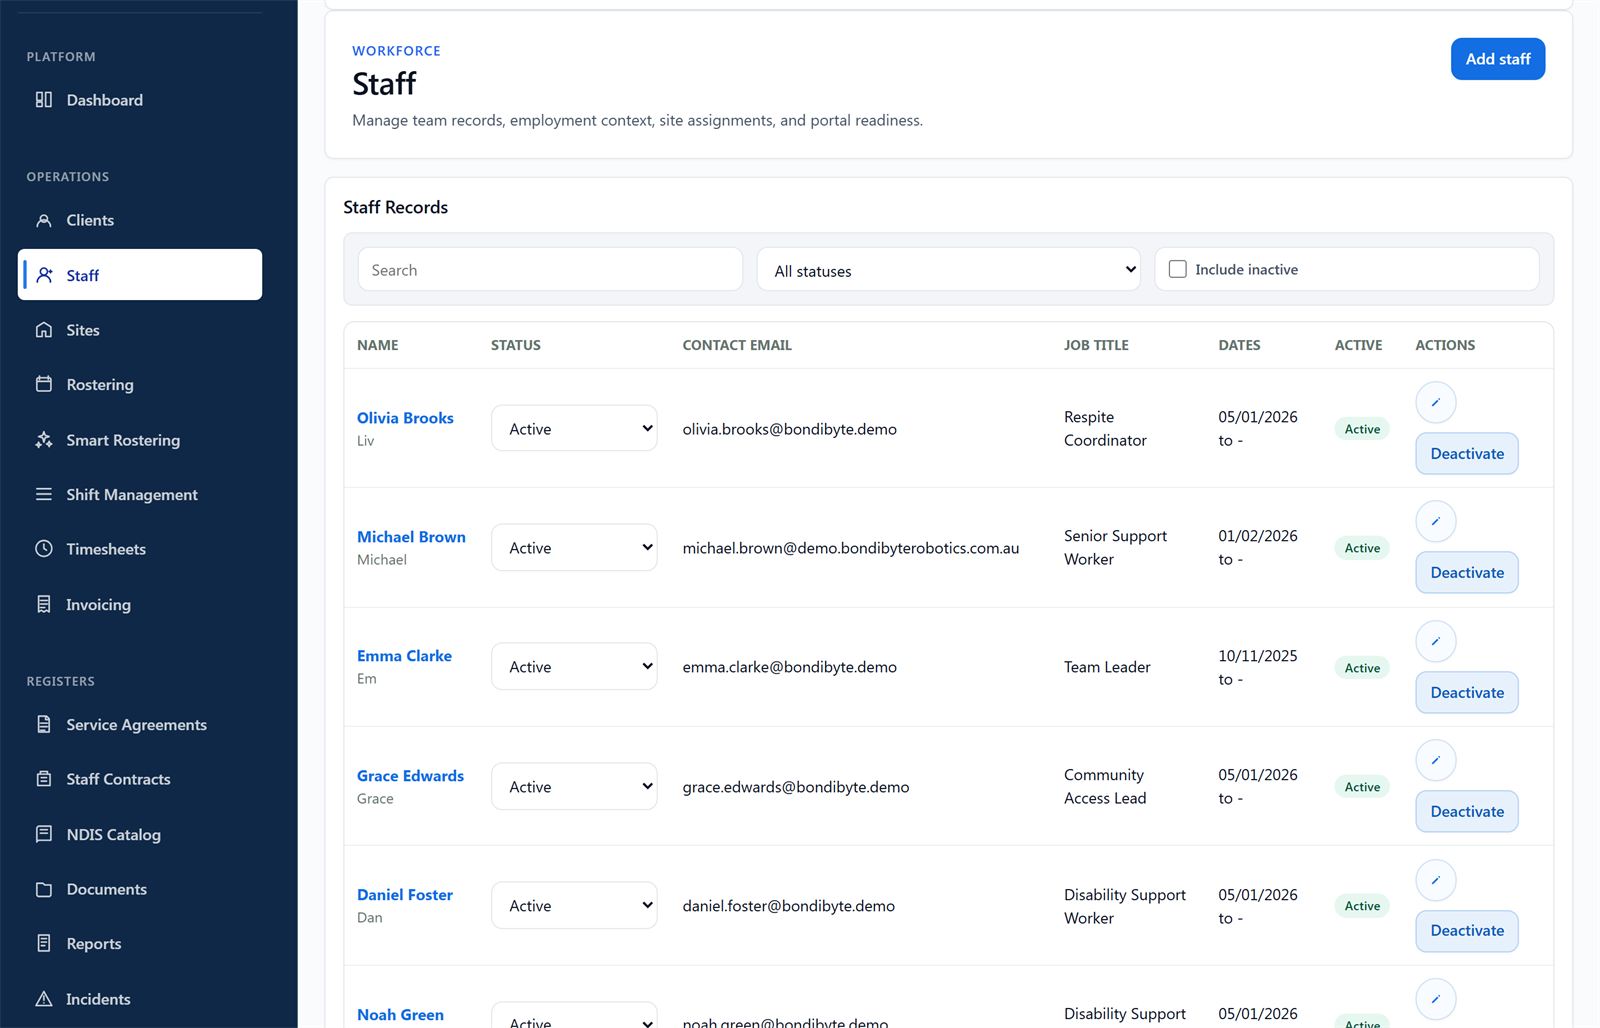Image resolution: width=1600 pixels, height=1028 pixels.
Task: Toggle the Include inactive checkbox
Action: click(1178, 269)
